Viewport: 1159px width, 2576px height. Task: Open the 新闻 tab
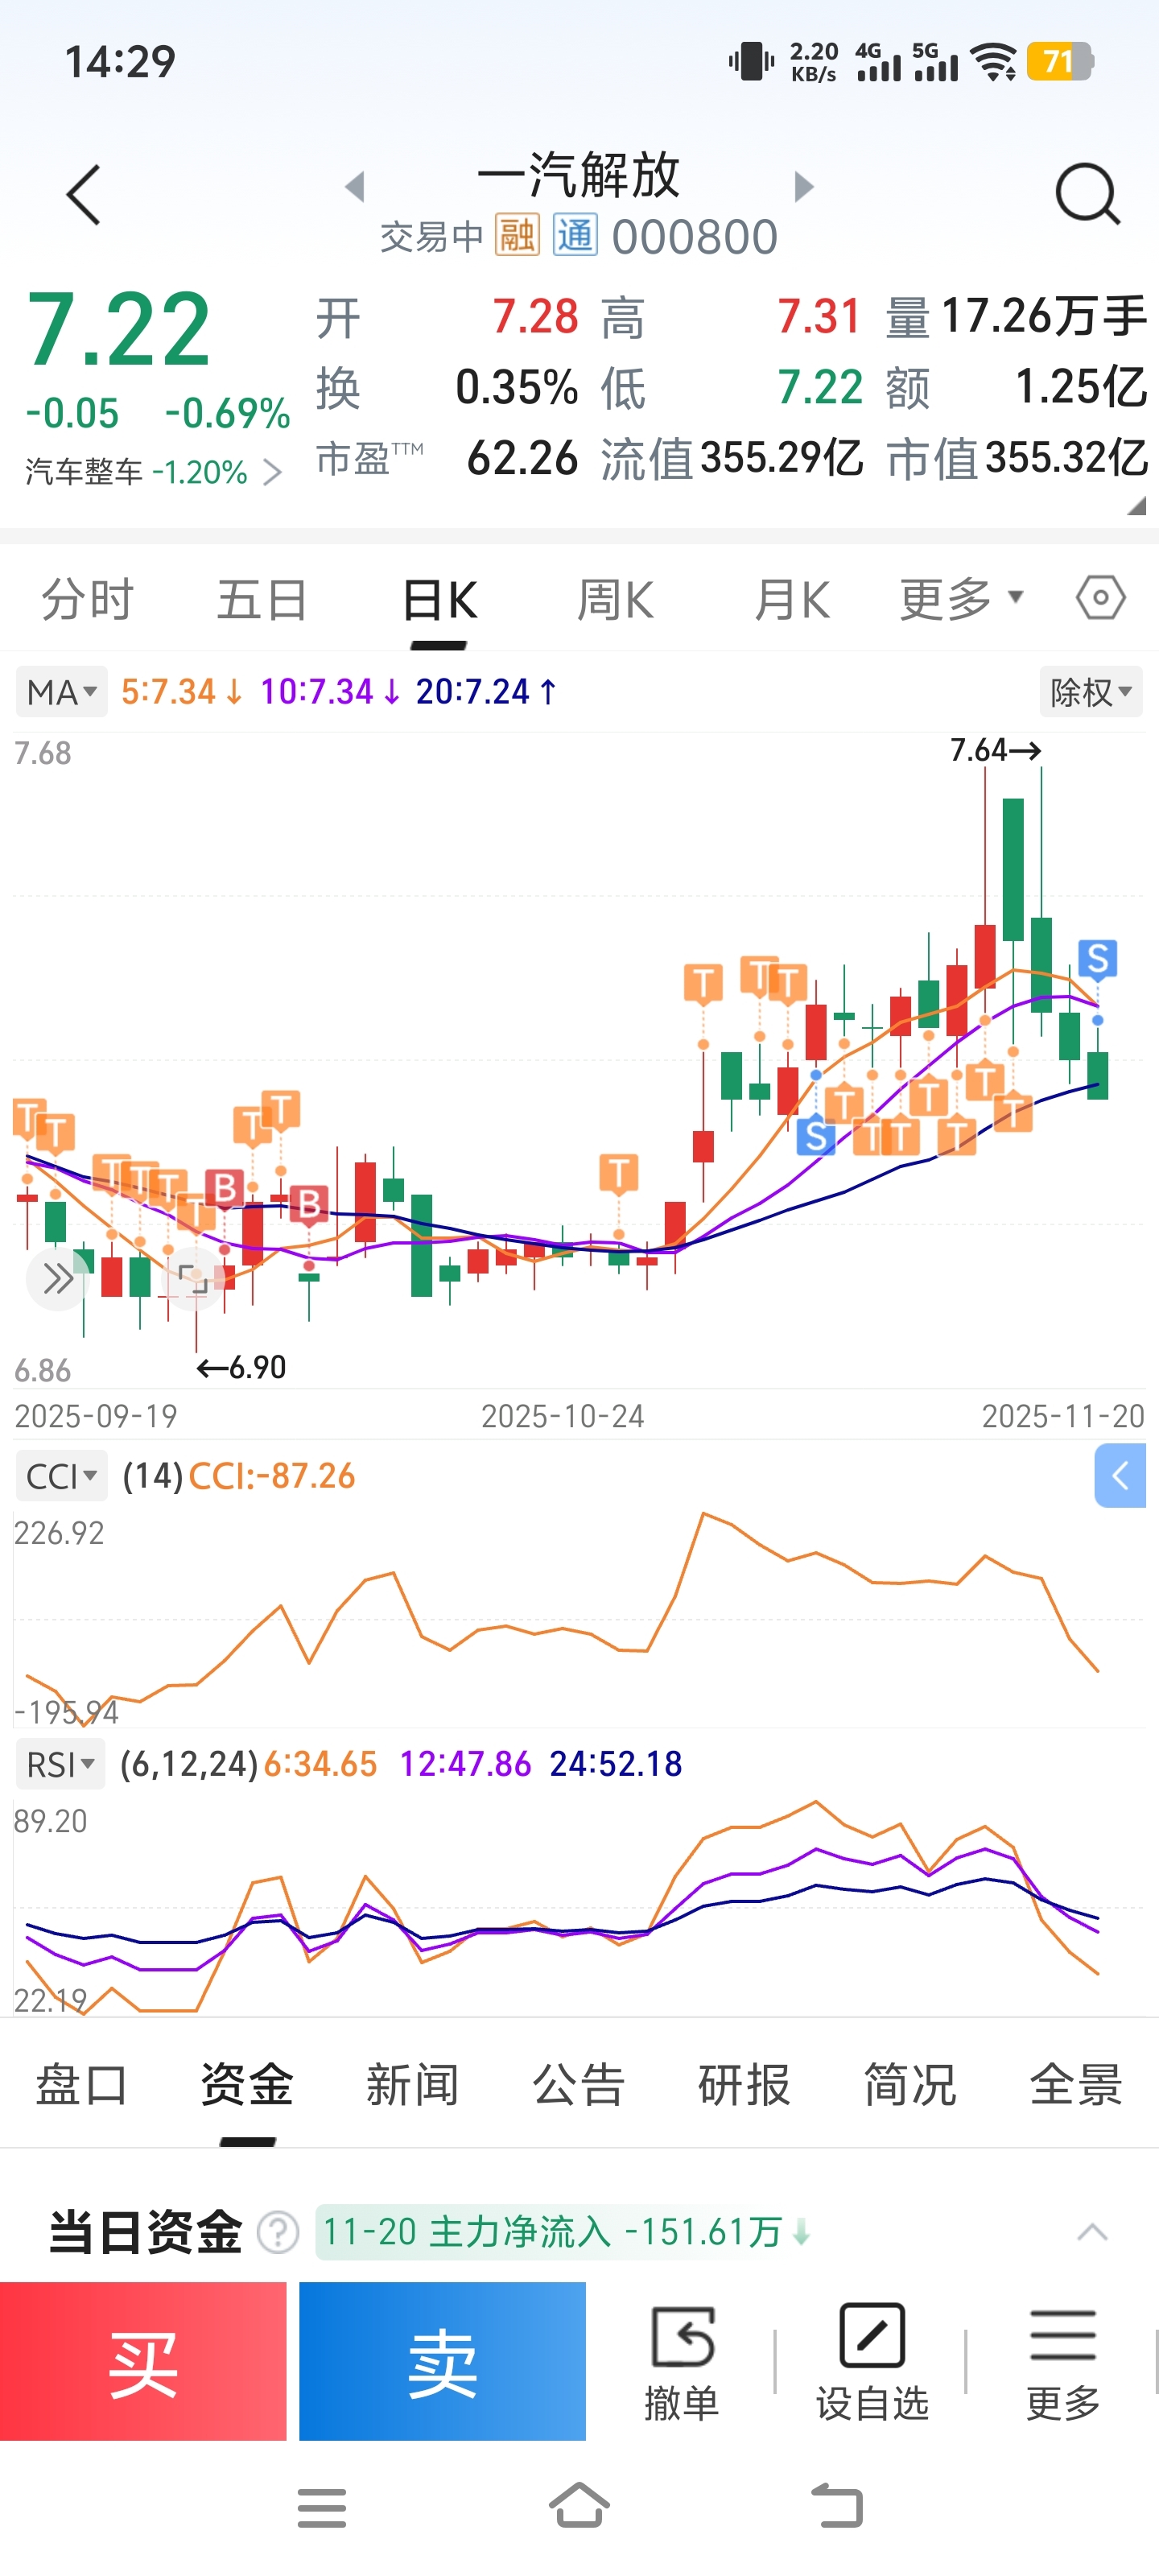tap(413, 2085)
